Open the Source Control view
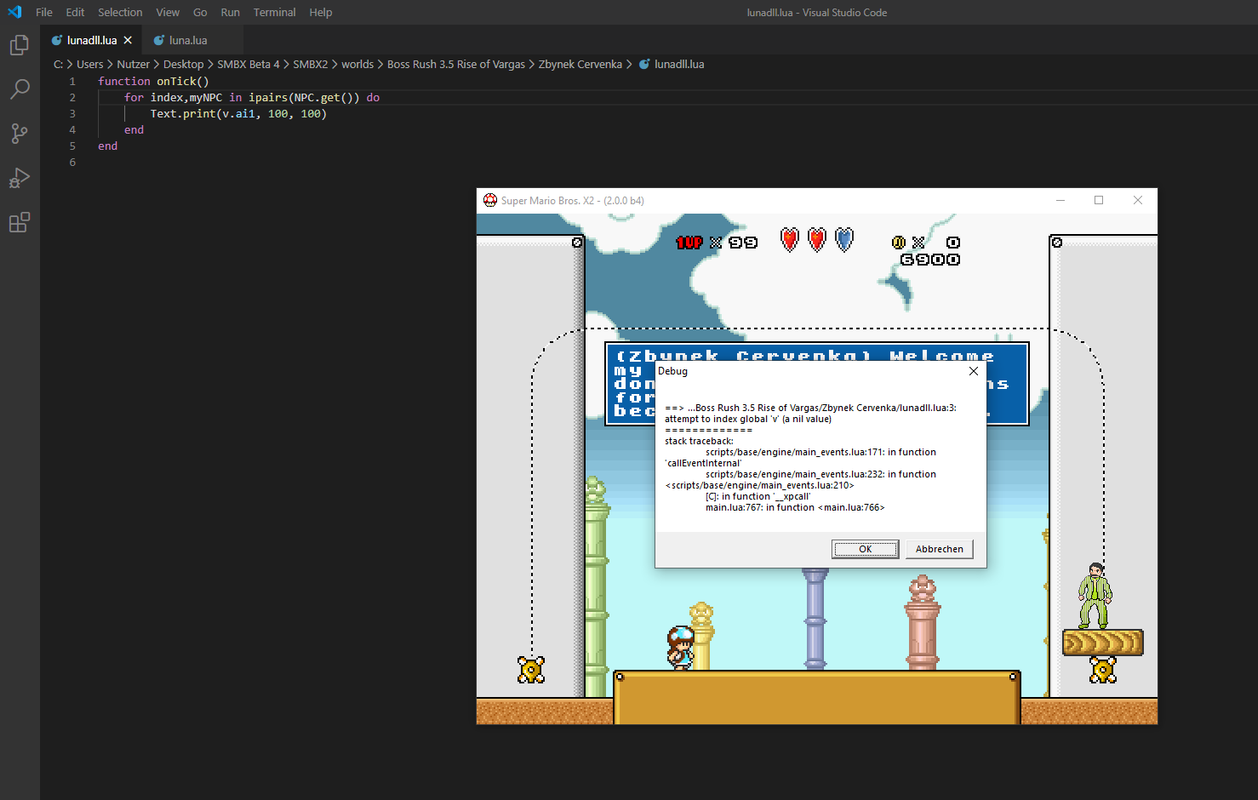The height and width of the screenshot is (800, 1258). click(x=19, y=133)
